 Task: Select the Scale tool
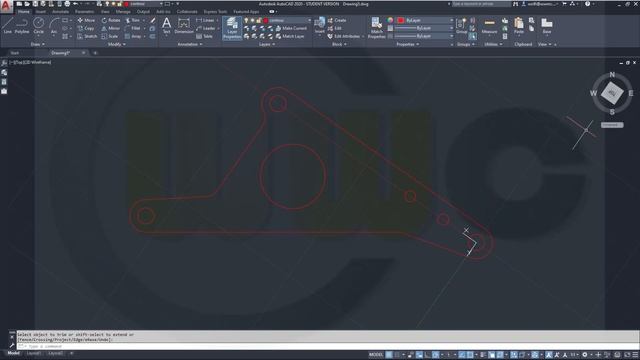pyautogui.click(x=109, y=36)
